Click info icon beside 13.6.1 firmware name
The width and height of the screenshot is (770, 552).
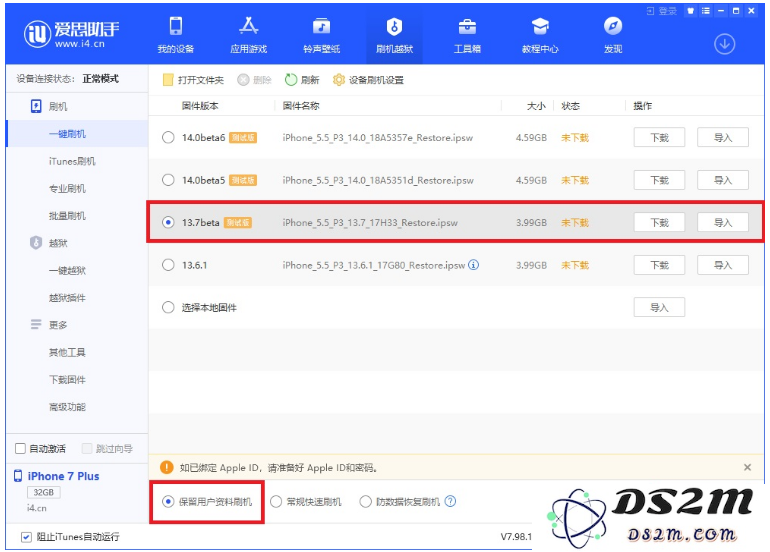click(x=473, y=265)
